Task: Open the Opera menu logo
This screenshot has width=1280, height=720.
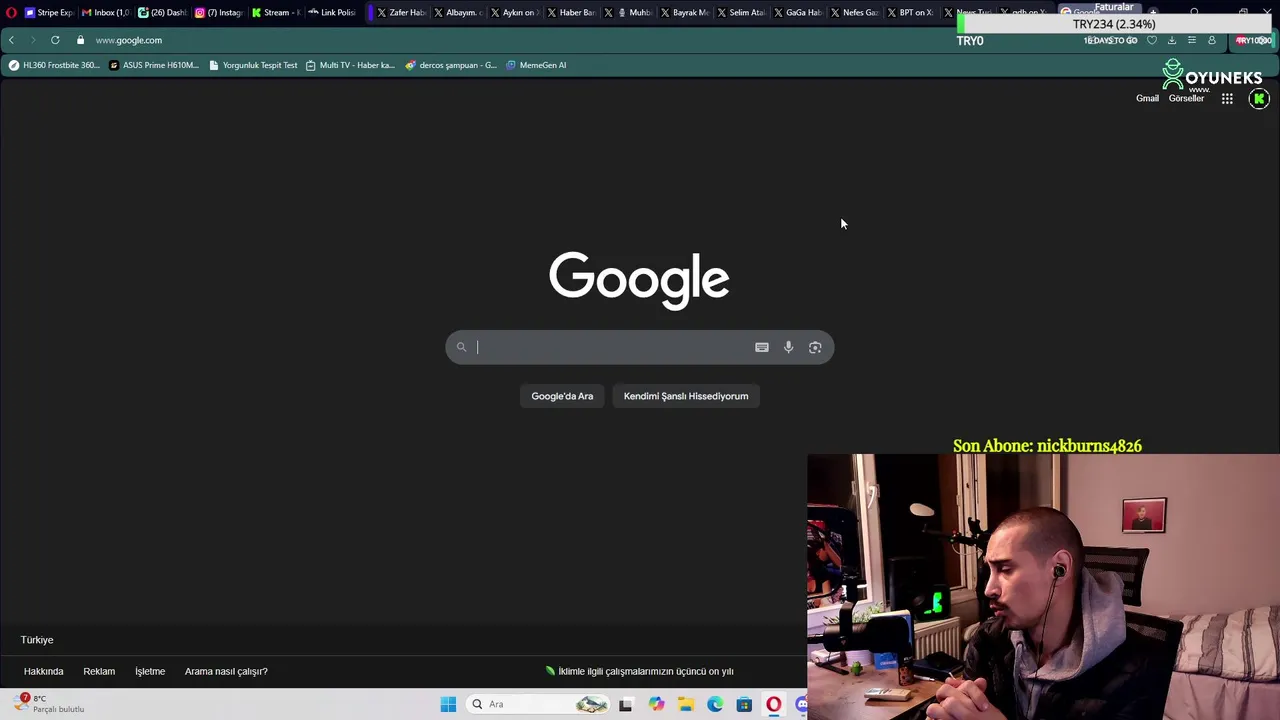Action: 11,12
